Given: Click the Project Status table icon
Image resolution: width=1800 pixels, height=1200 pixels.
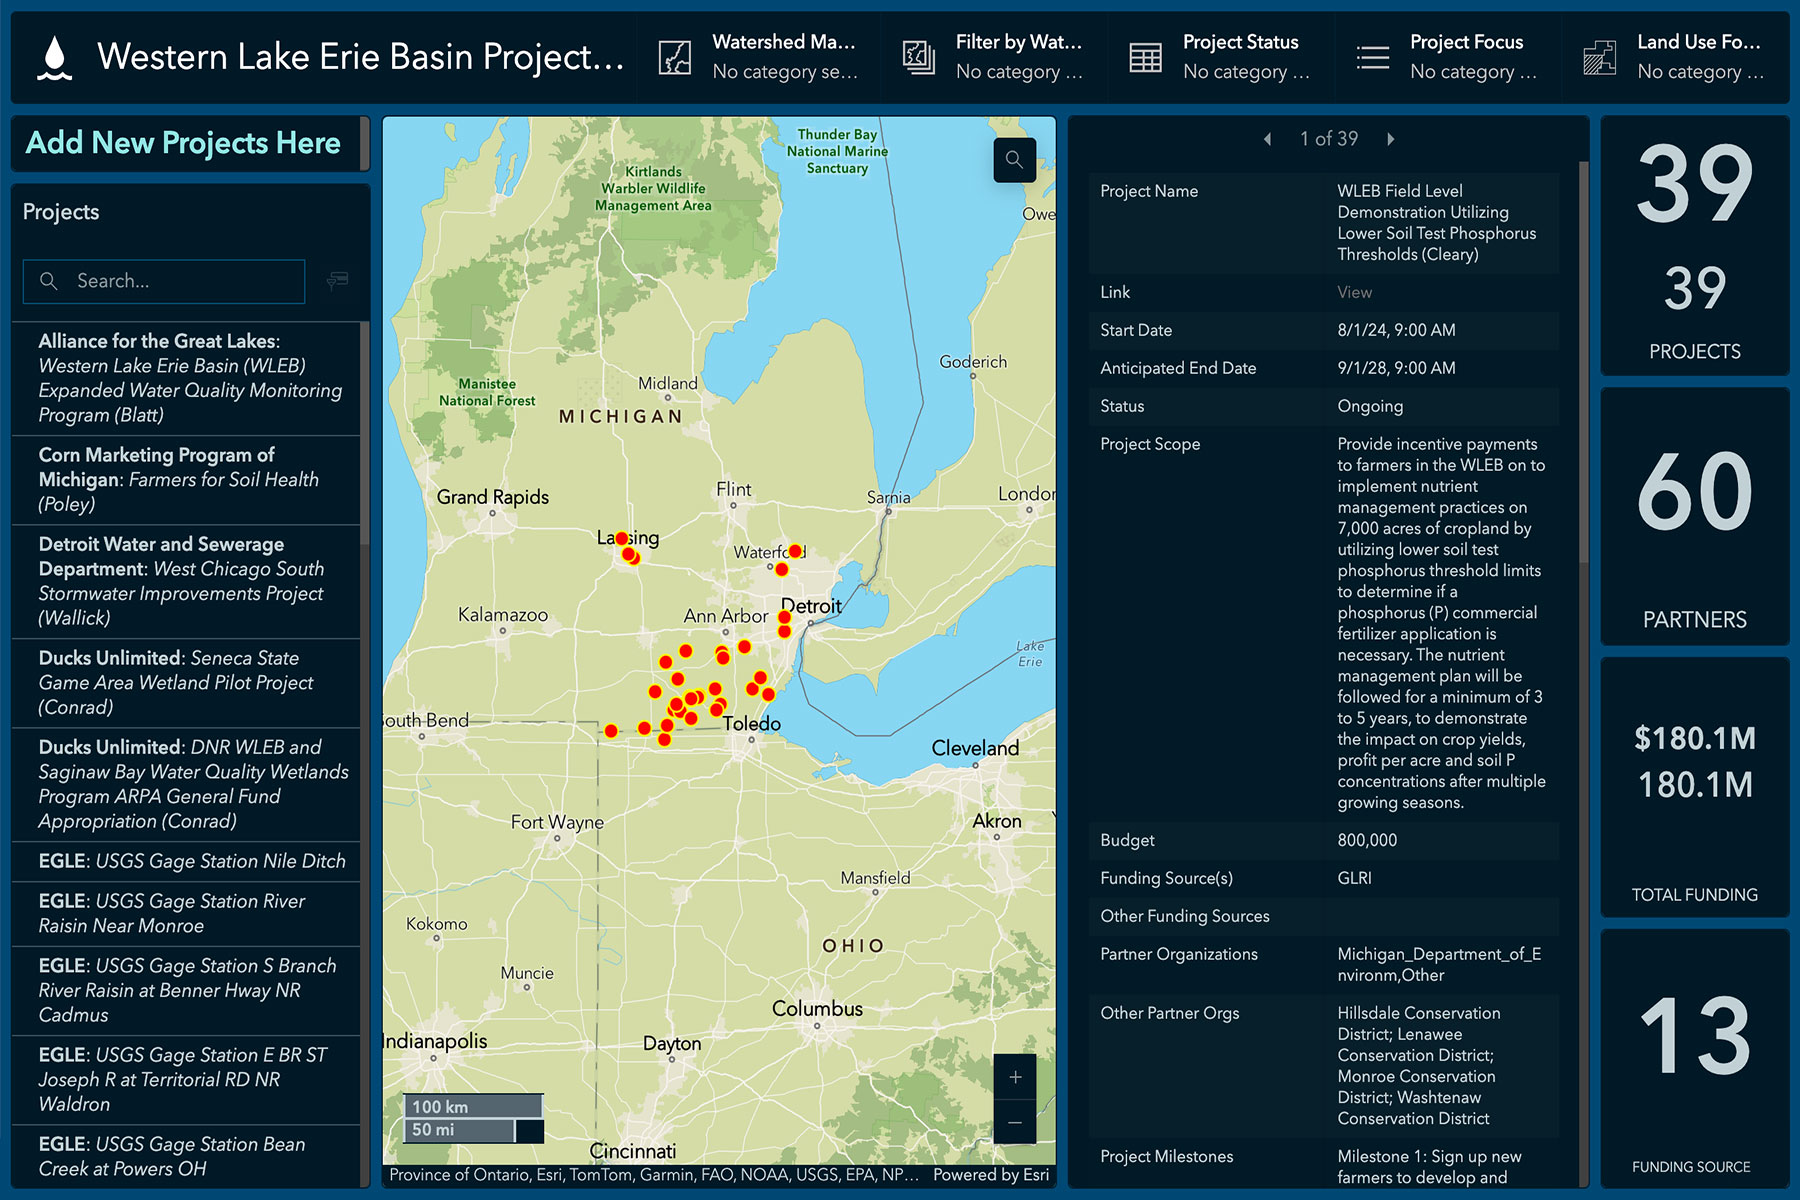Looking at the screenshot, I should (x=1146, y=58).
